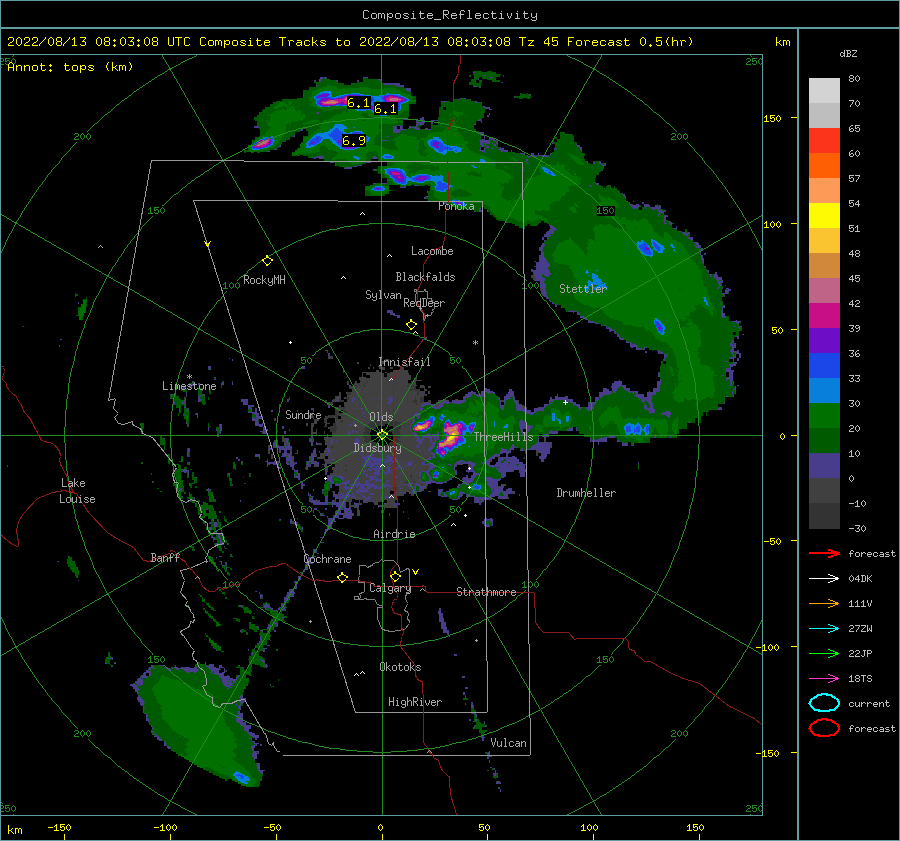Click the Drumheller city label
The width and height of the screenshot is (900, 841).
click(x=586, y=493)
